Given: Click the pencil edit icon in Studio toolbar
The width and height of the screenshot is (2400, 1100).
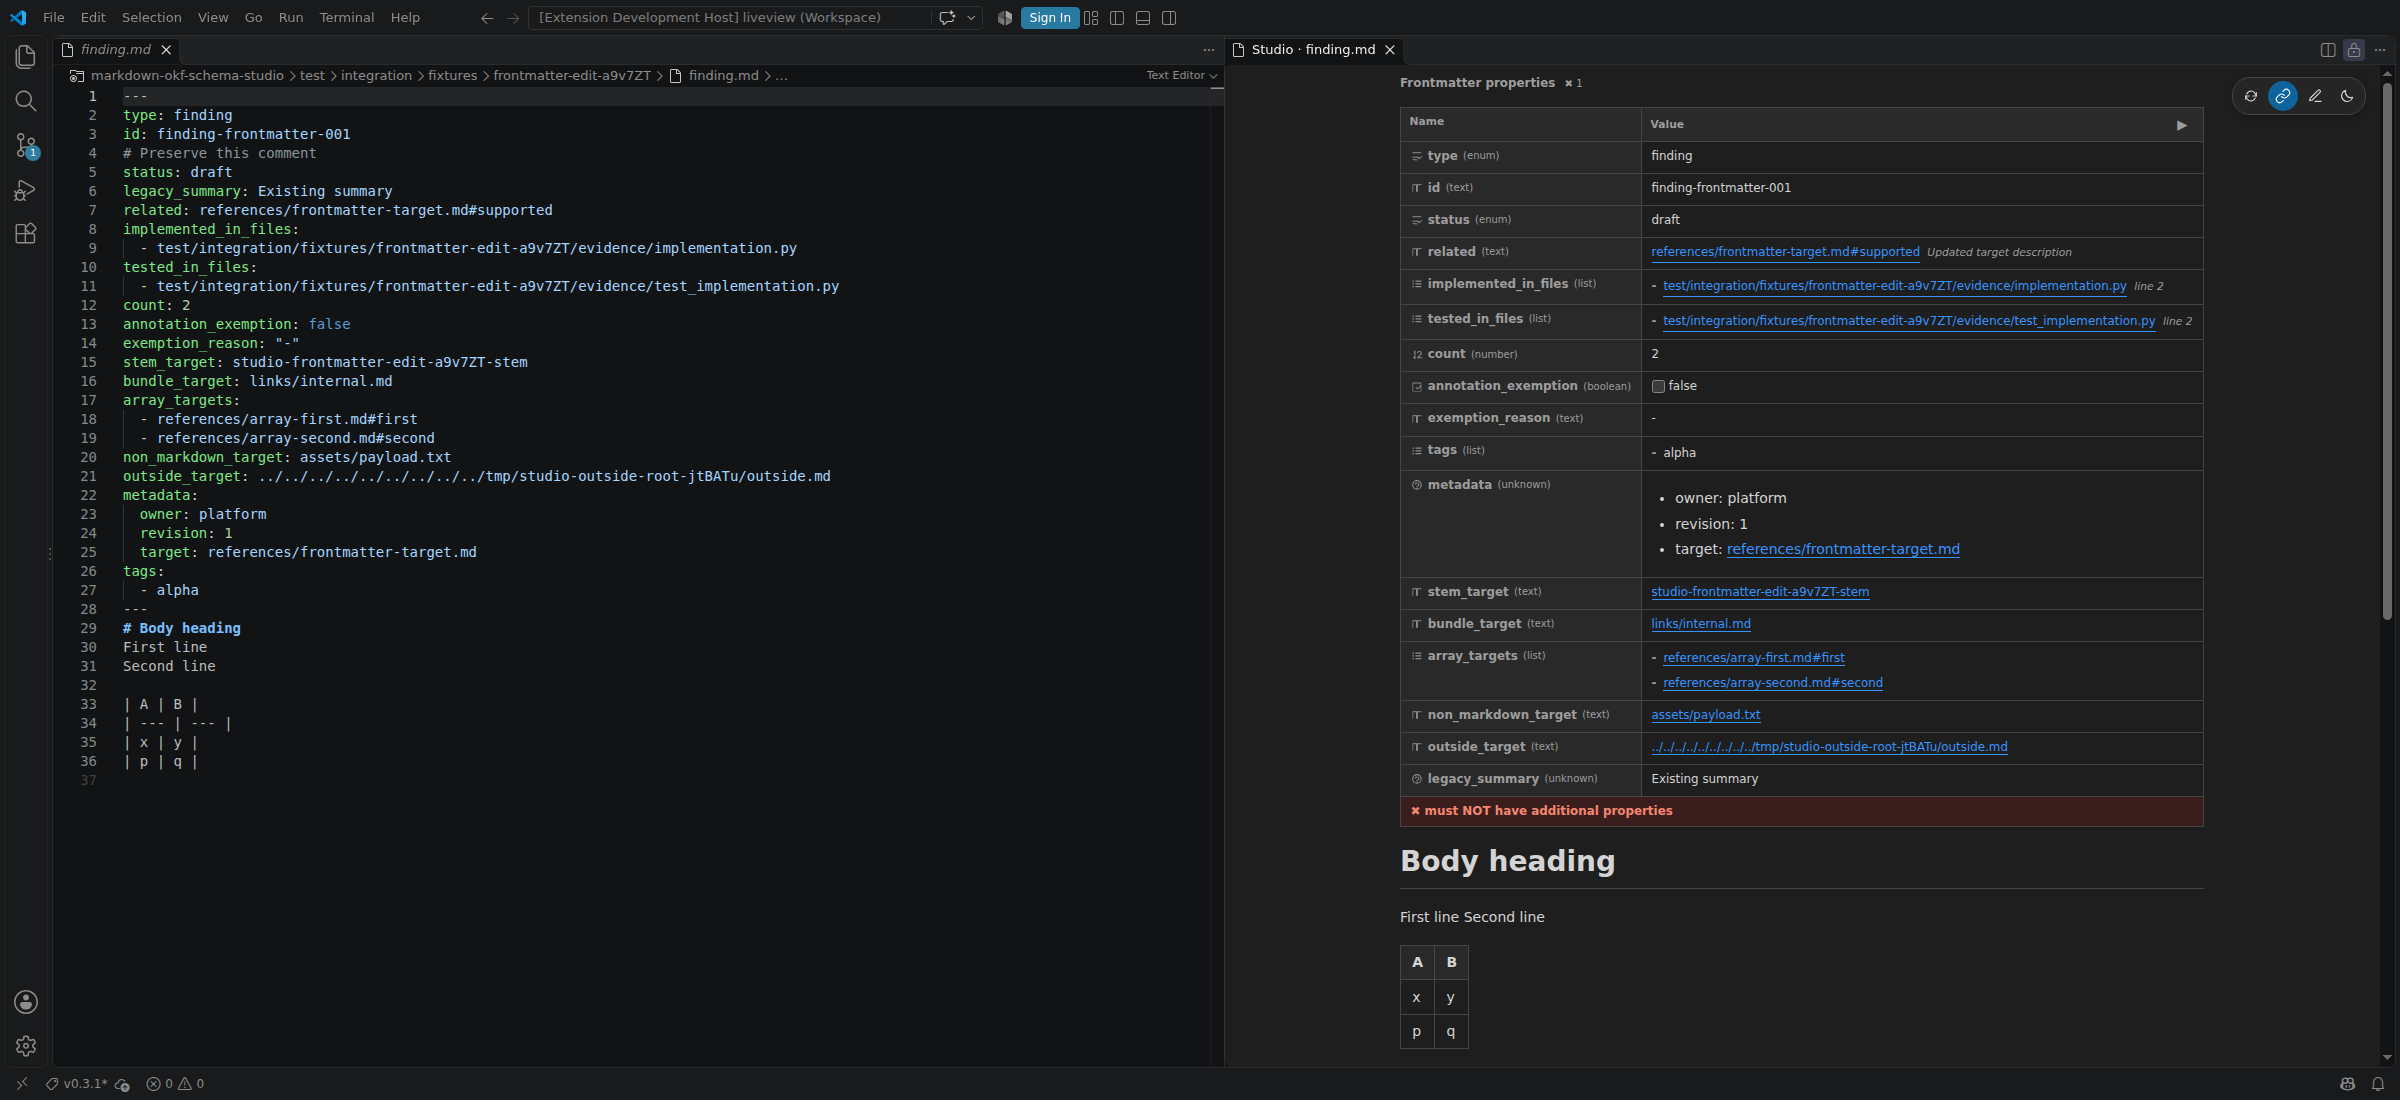Looking at the screenshot, I should click(x=2315, y=96).
